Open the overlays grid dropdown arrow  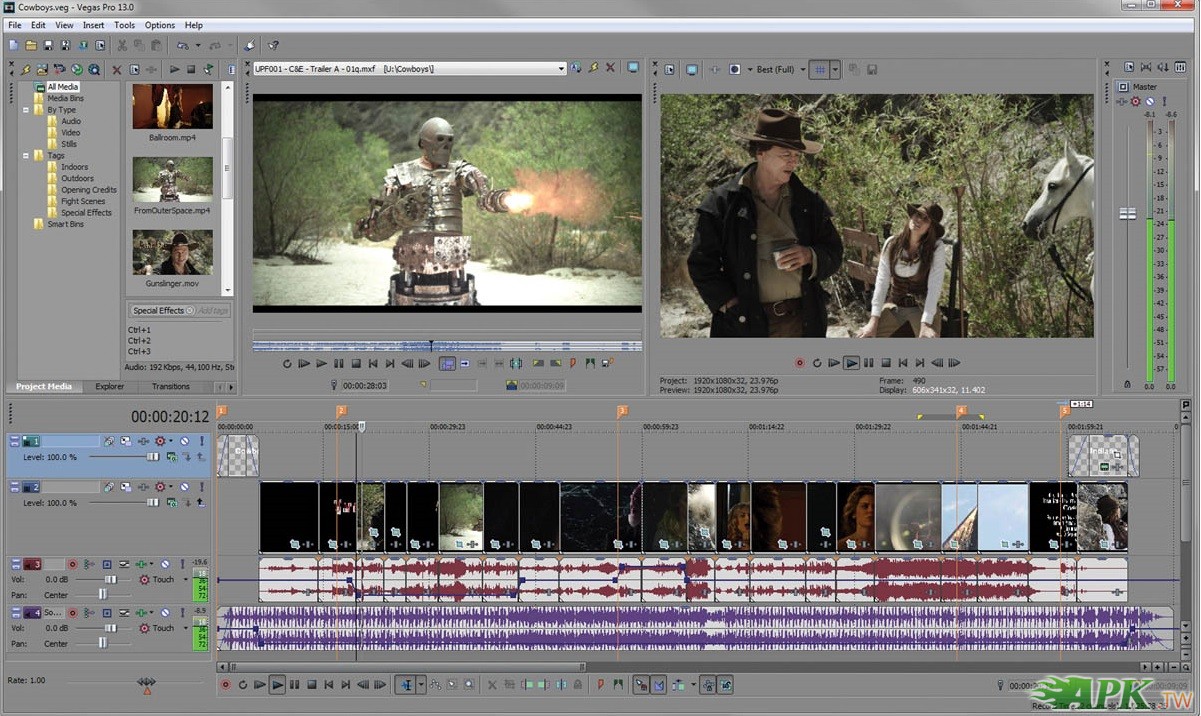click(x=835, y=69)
